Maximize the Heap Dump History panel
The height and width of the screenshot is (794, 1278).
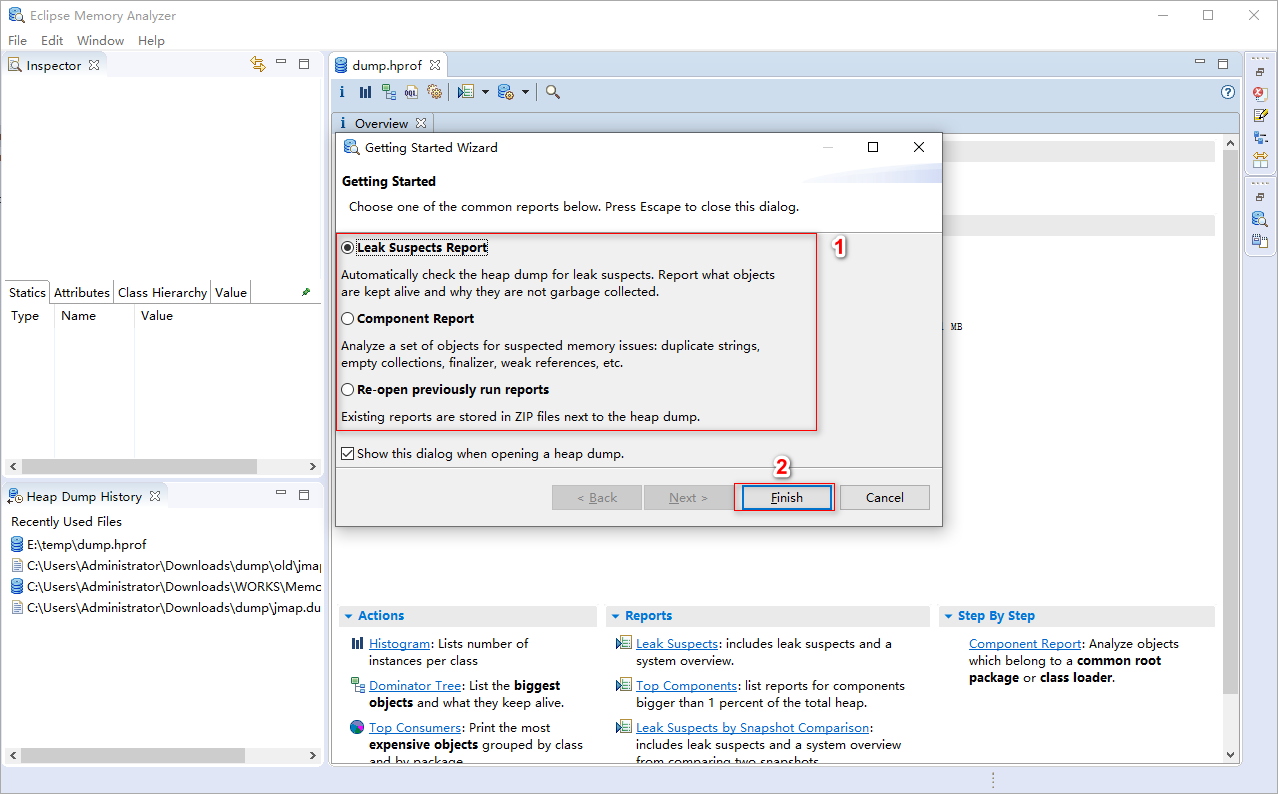pos(304,495)
